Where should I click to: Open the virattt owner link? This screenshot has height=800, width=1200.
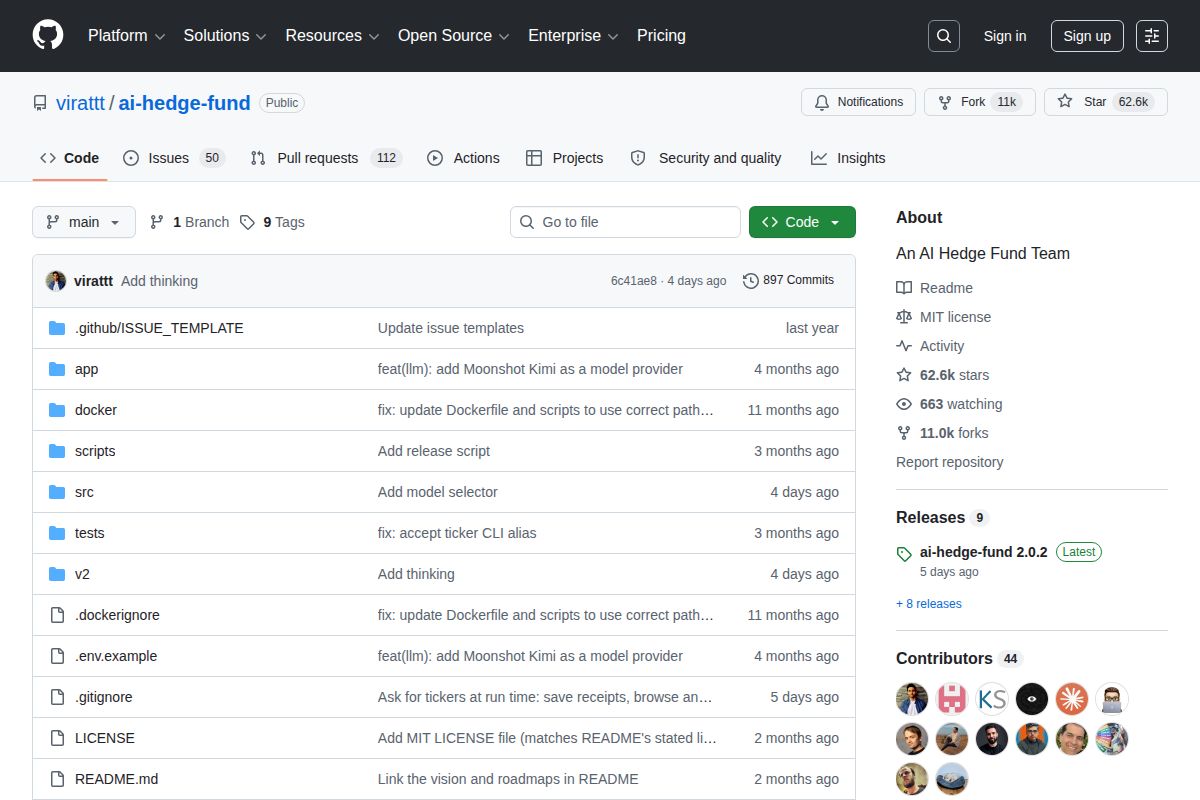point(80,103)
